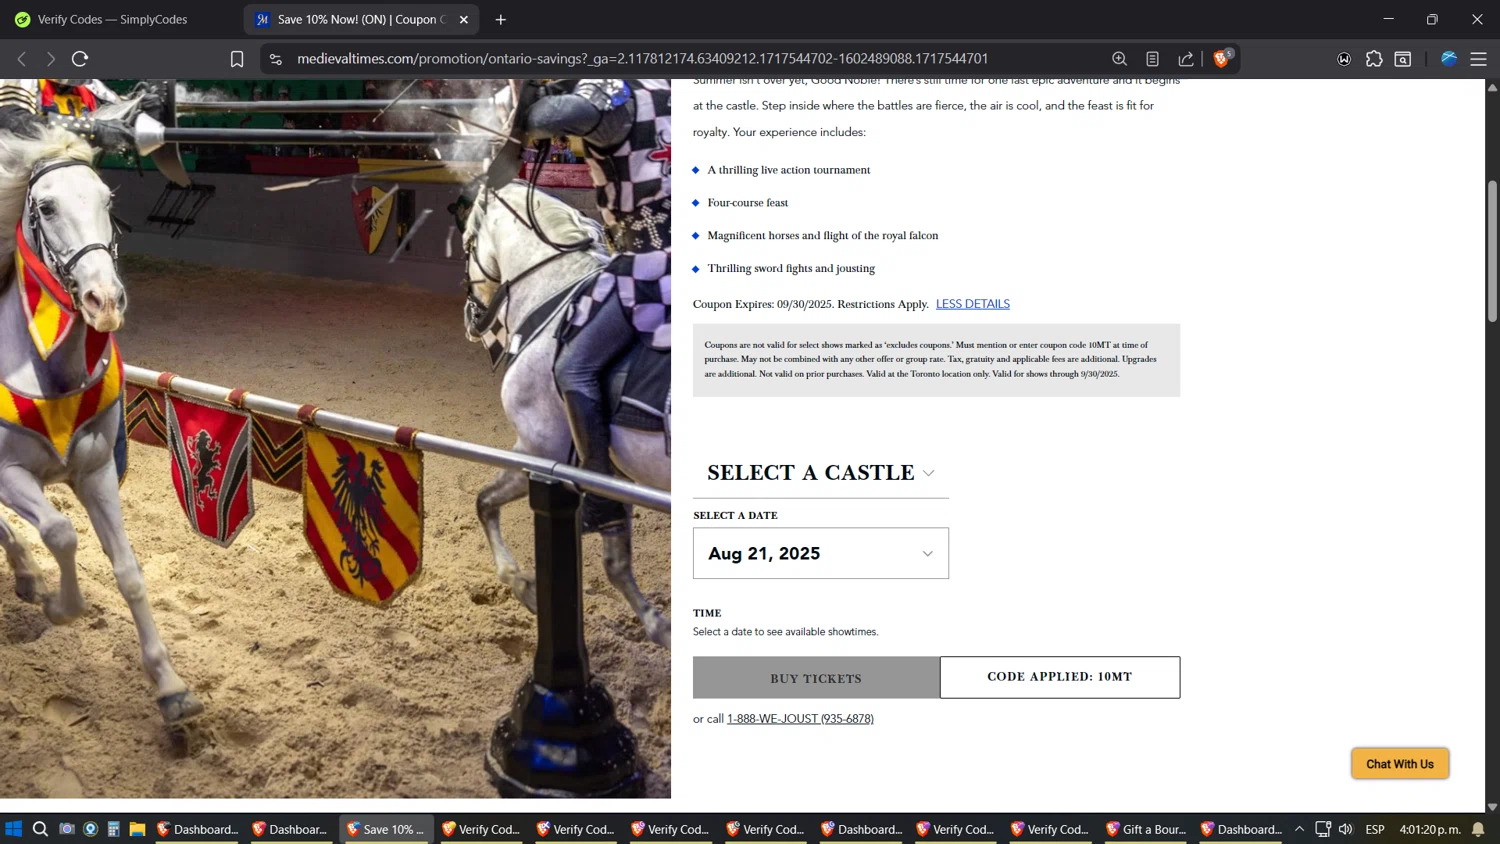Click 'Magnificent horses and flight' bullet text

822,236
